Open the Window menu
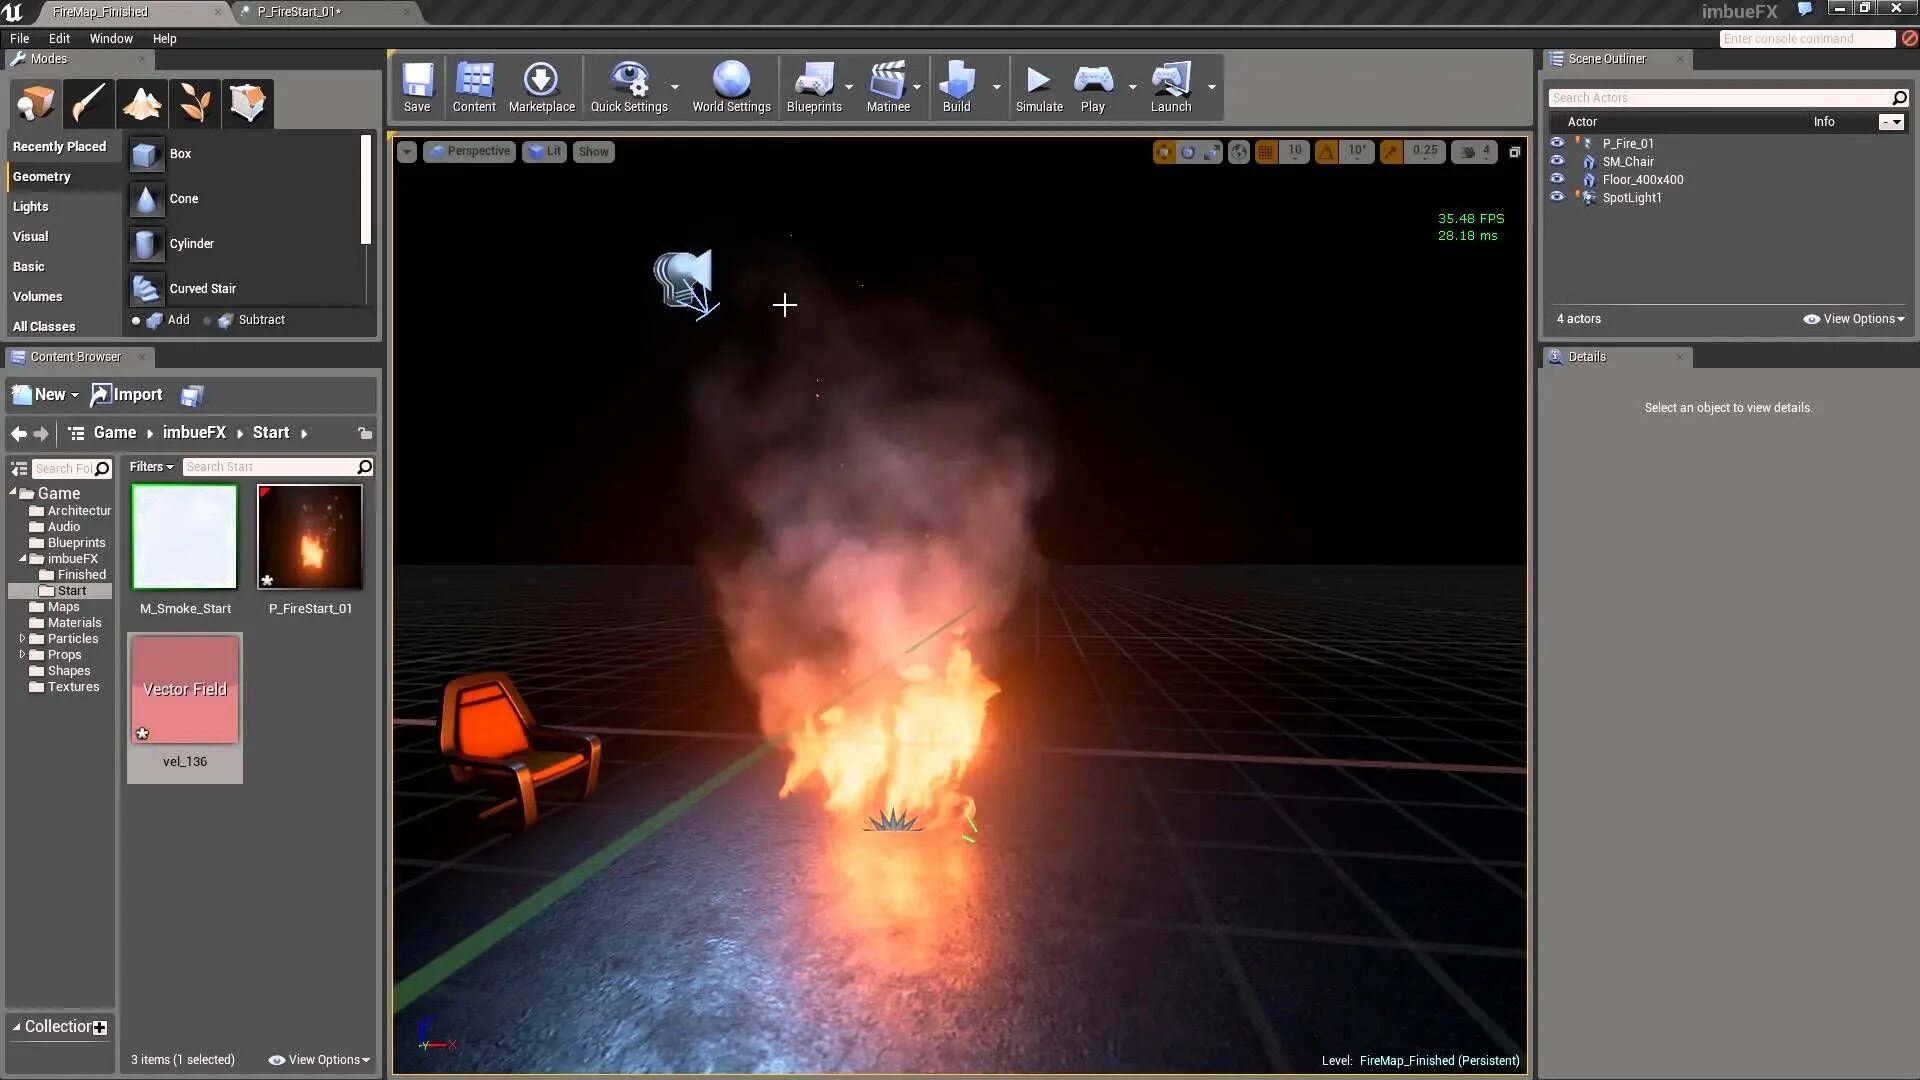The width and height of the screenshot is (1920, 1080). coord(110,39)
